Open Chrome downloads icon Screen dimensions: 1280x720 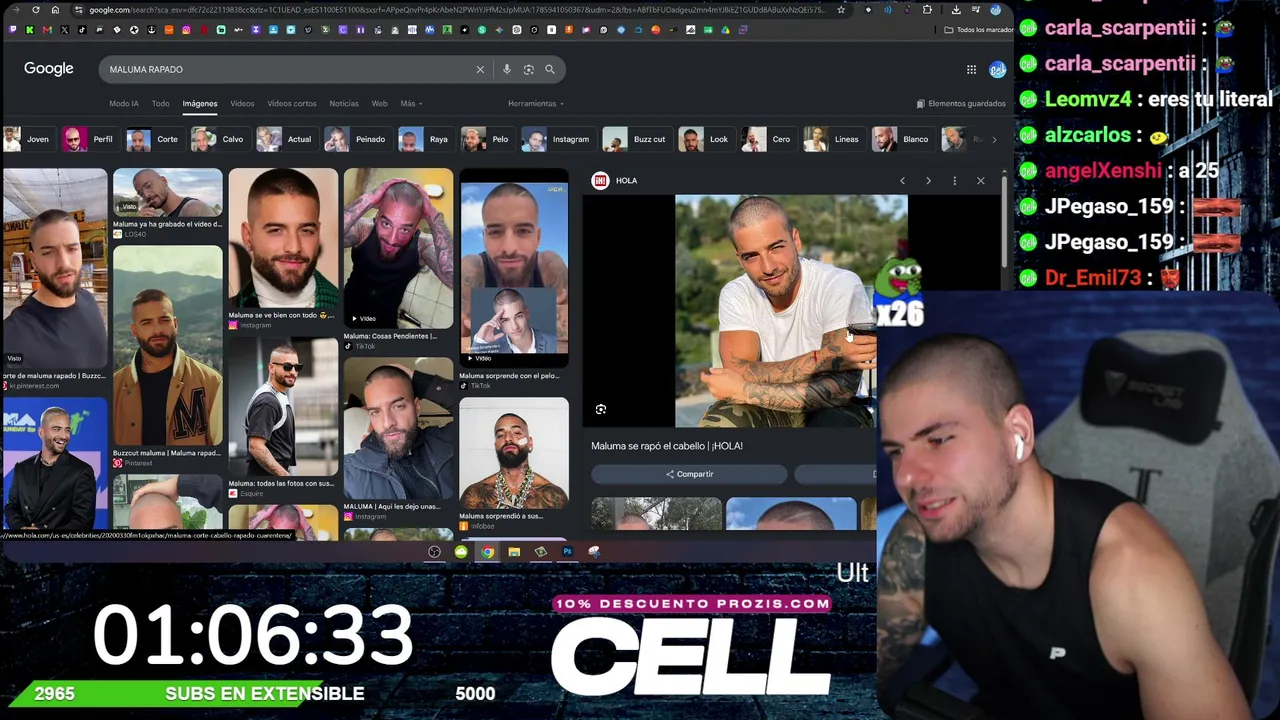tap(956, 10)
